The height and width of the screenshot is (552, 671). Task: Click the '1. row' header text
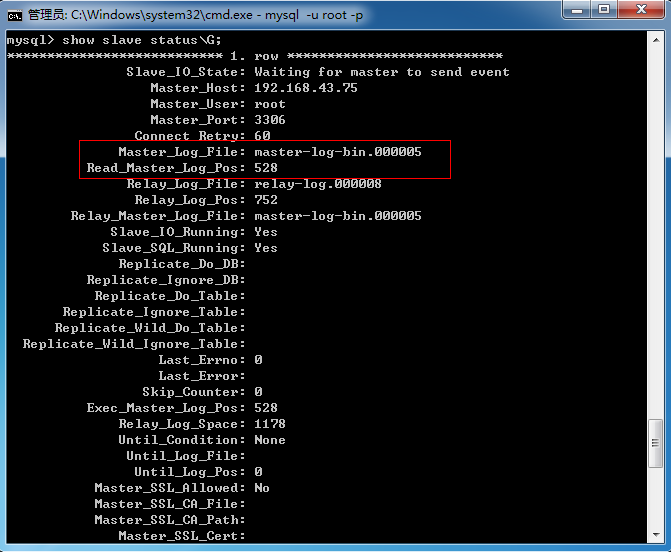(x=254, y=56)
